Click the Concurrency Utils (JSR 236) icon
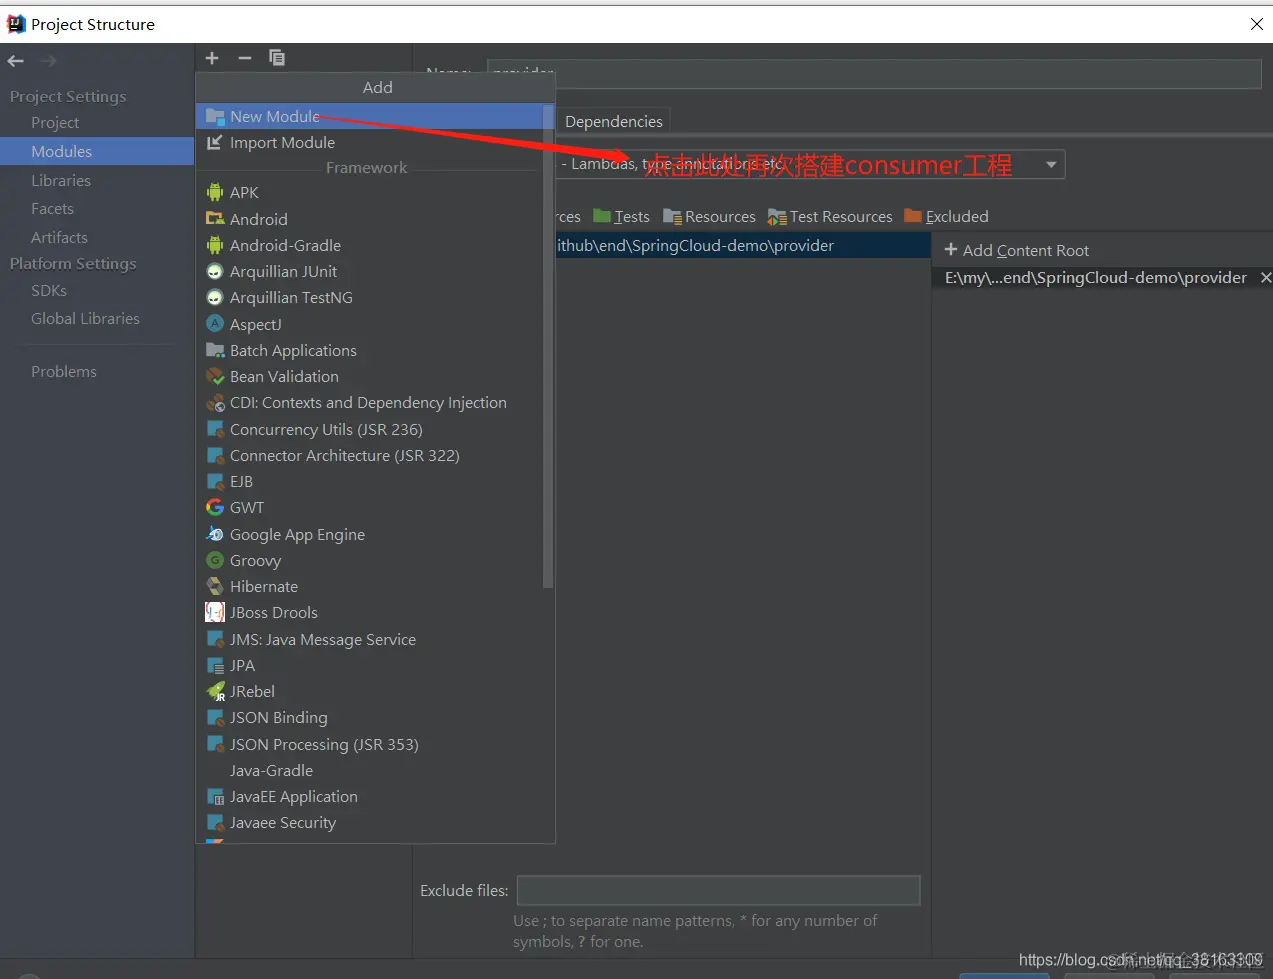 pos(214,429)
